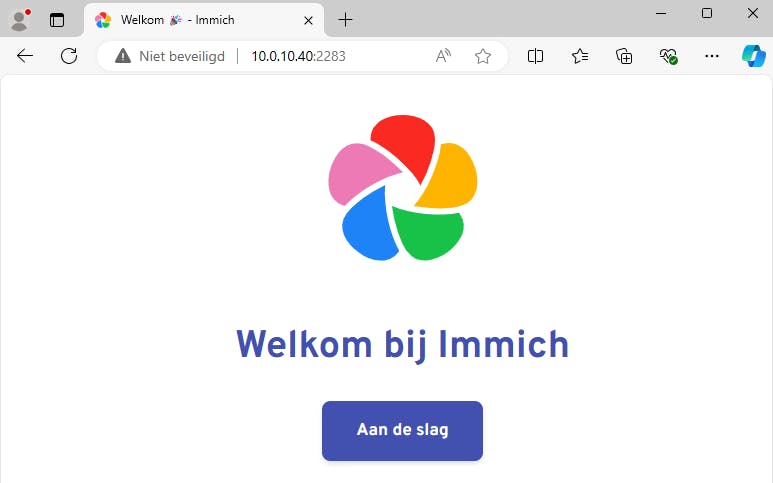The width and height of the screenshot is (773, 483).
Task: Open the split screen icon
Action: point(535,56)
